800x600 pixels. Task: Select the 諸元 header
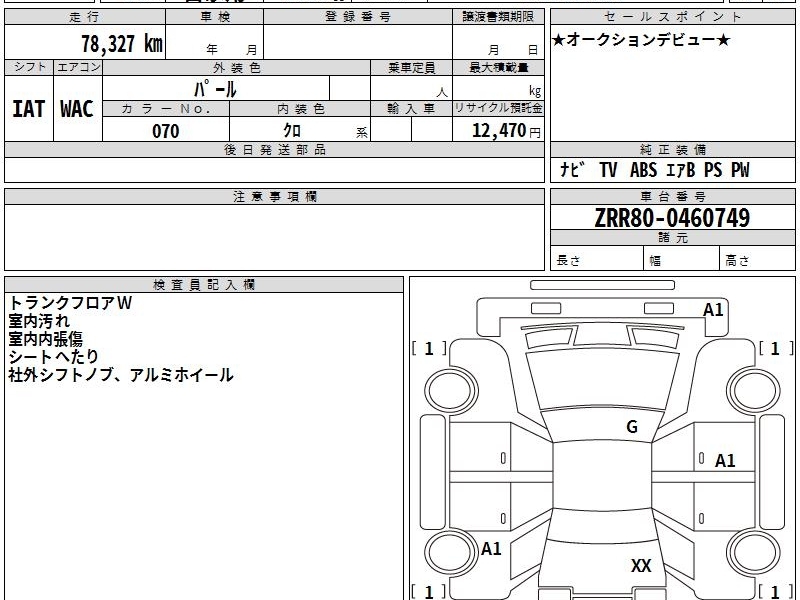click(x=672, y=238)
